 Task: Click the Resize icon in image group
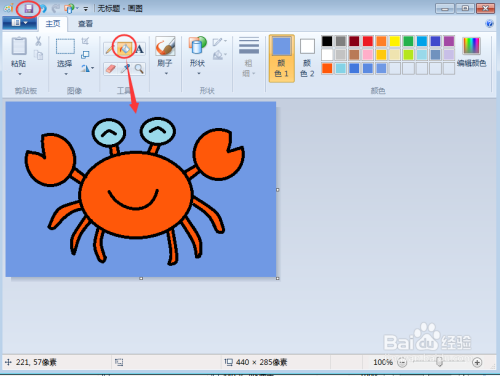click(x=85, y=55)
